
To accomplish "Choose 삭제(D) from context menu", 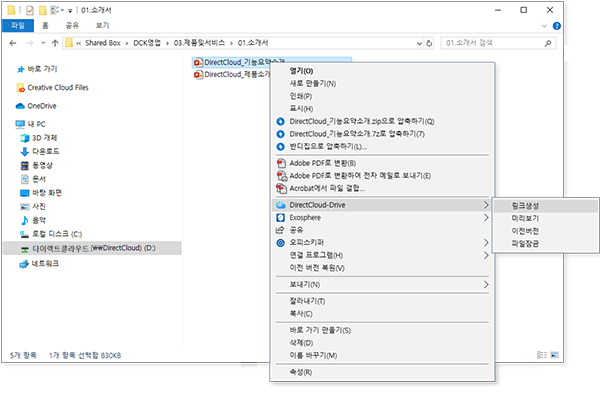I will pos(383,343).
